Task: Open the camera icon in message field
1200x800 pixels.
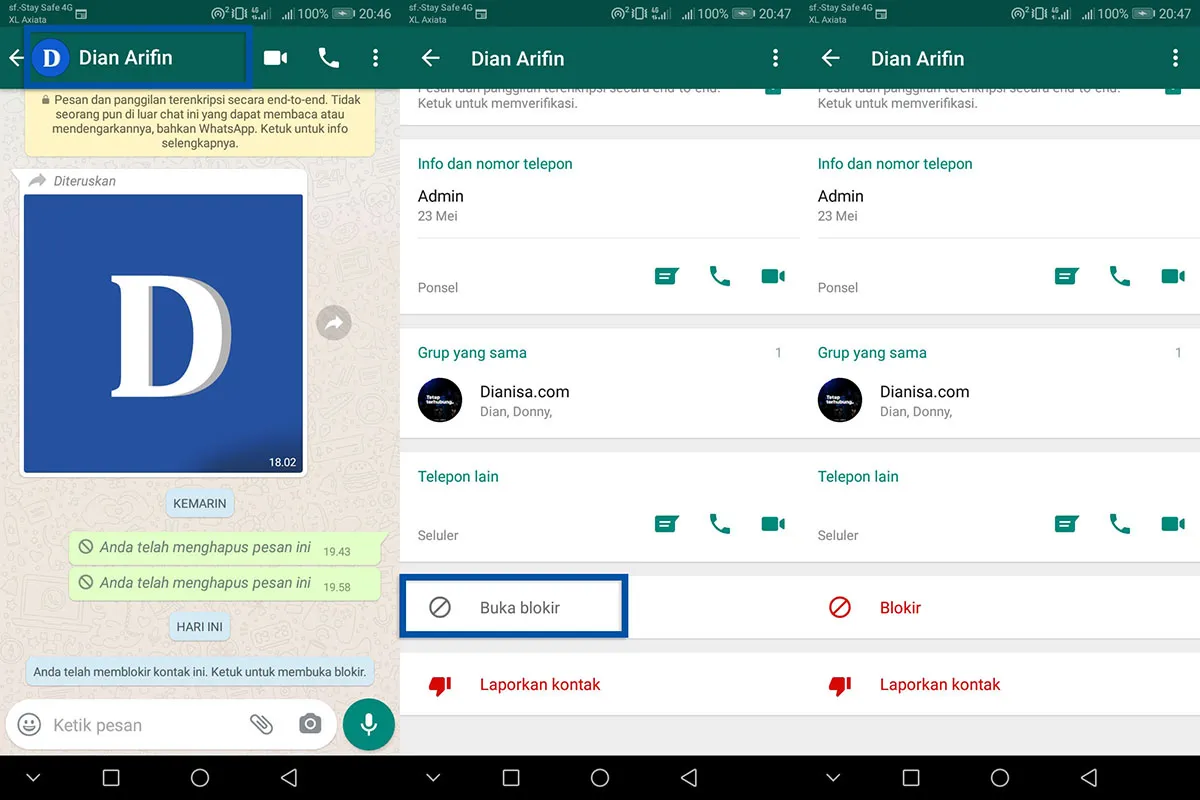Action: (310, 724)
